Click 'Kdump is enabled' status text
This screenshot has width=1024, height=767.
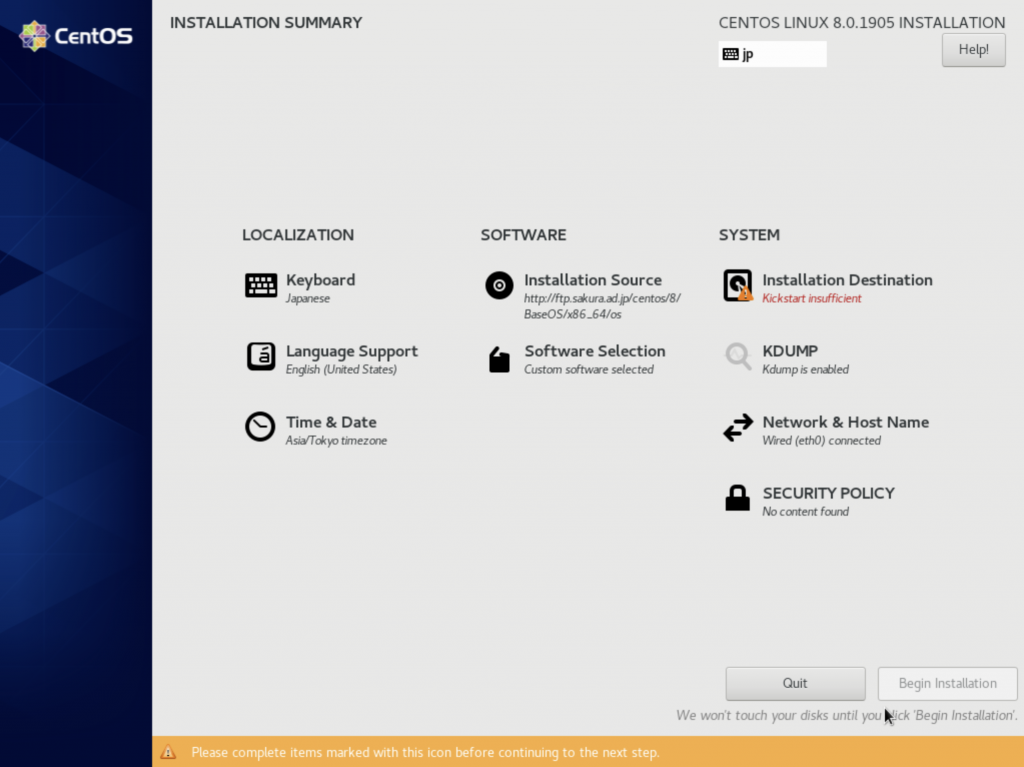[x=805, y=370]
